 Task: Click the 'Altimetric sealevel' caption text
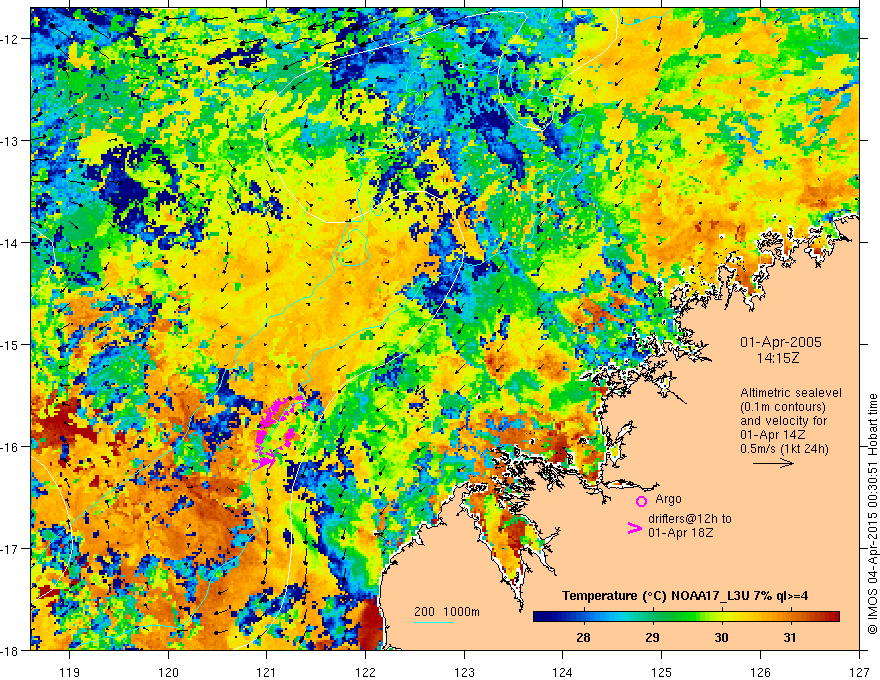pos(791,393)
